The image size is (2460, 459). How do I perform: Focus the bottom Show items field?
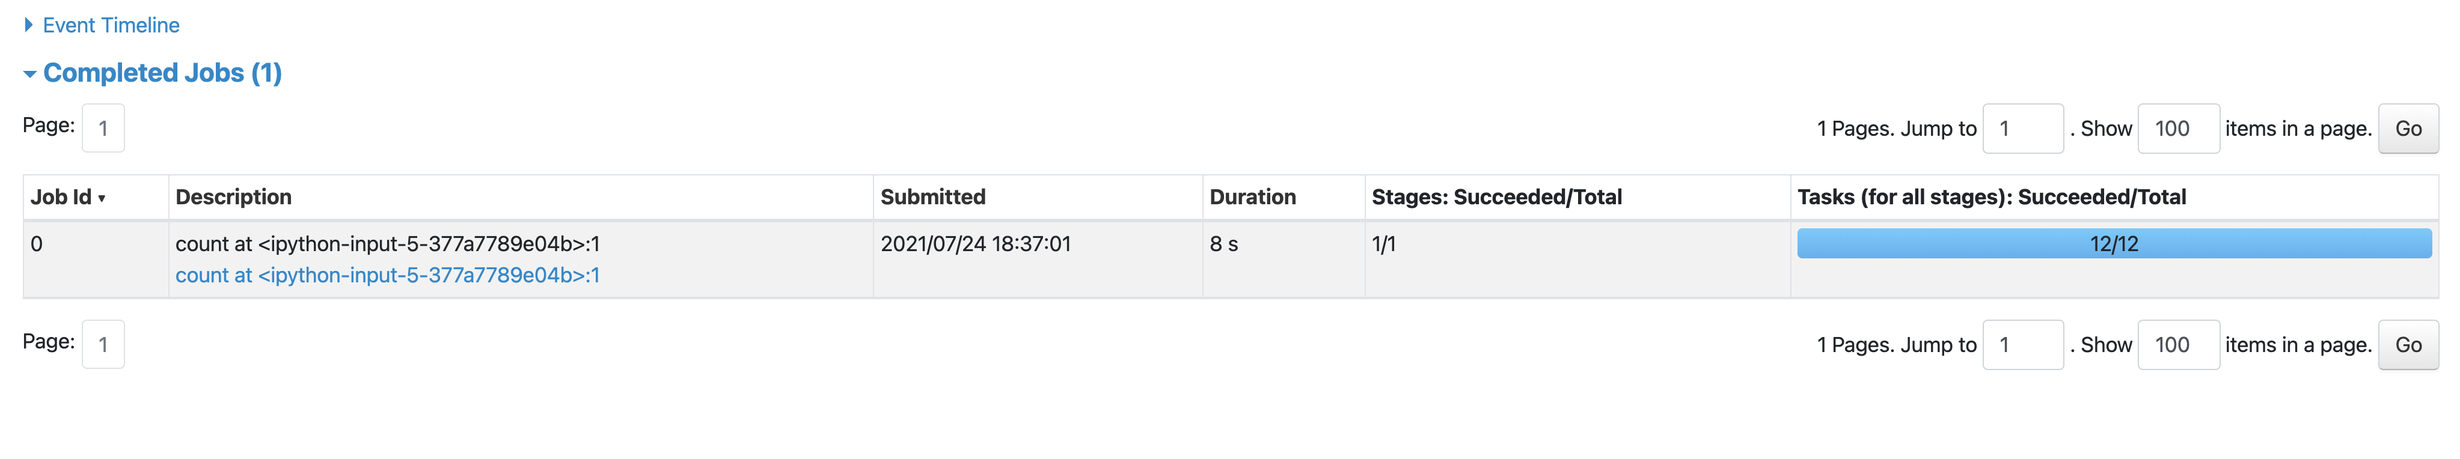tap(2177, 345)
